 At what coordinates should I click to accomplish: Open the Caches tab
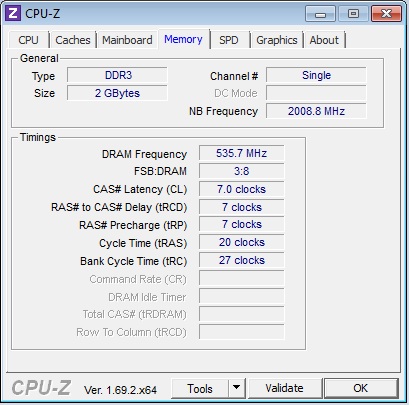pos(73,40)
